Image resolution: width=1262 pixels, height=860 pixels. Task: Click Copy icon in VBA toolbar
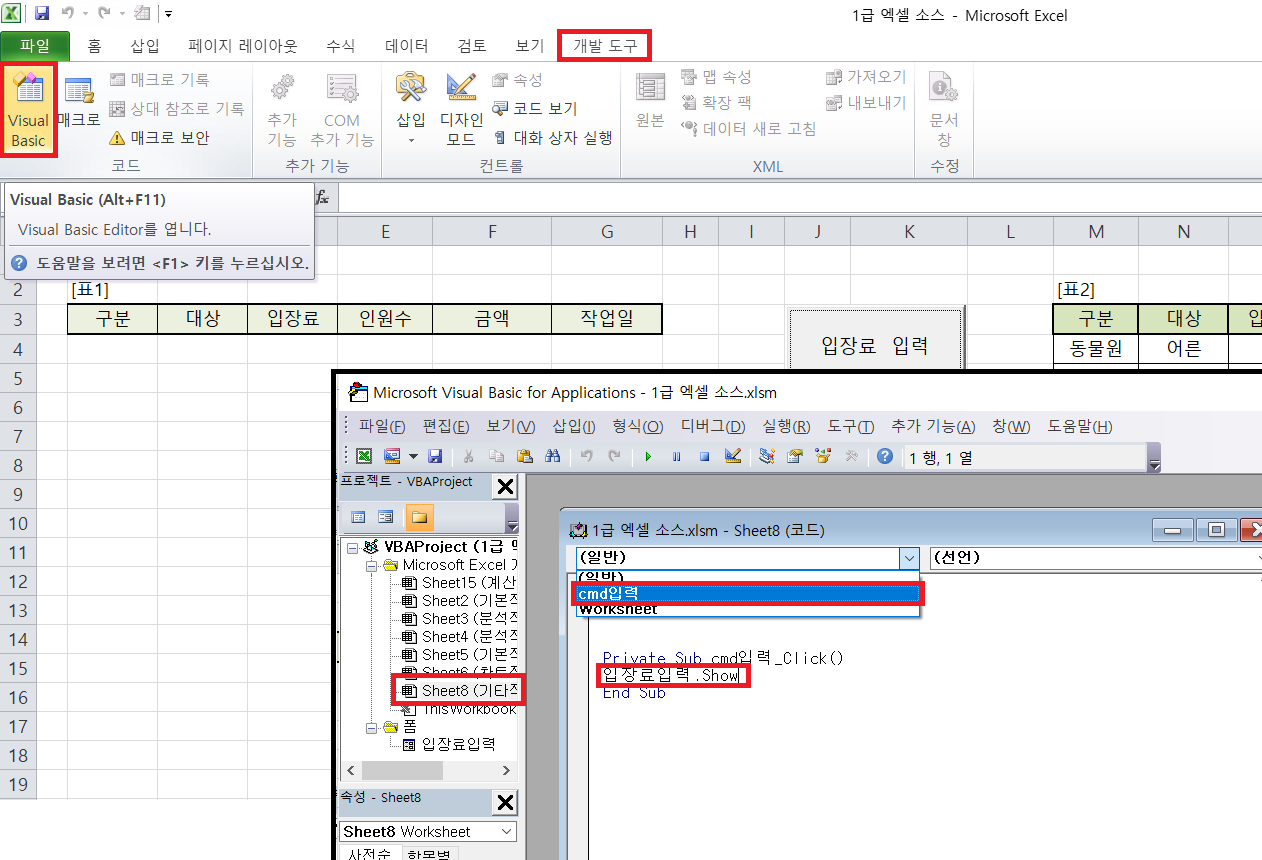coord(497,456)
